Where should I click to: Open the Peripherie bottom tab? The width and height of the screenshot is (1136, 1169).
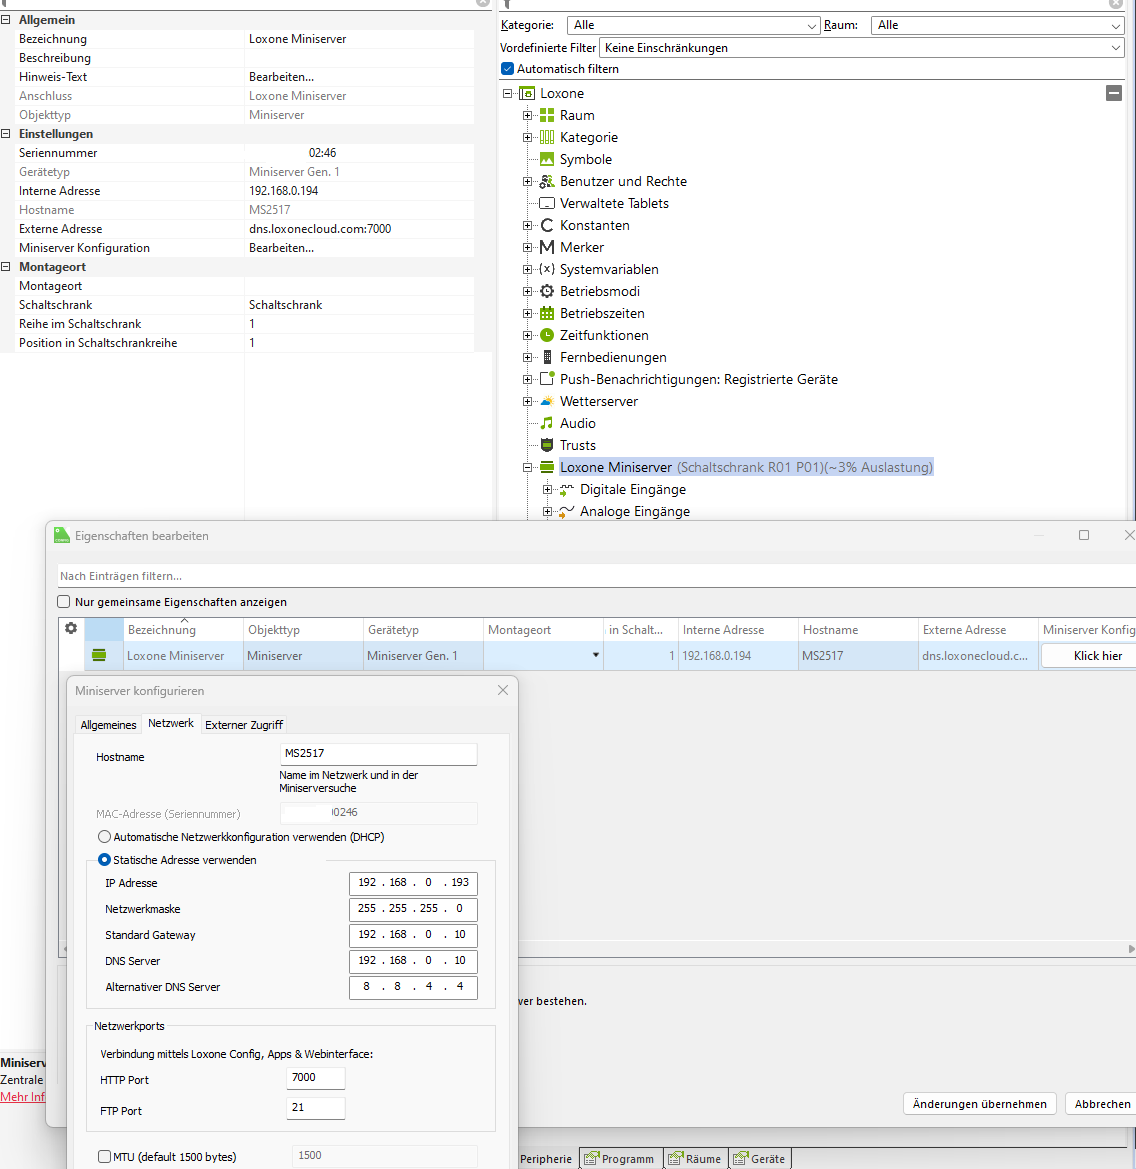point(546,1159)
